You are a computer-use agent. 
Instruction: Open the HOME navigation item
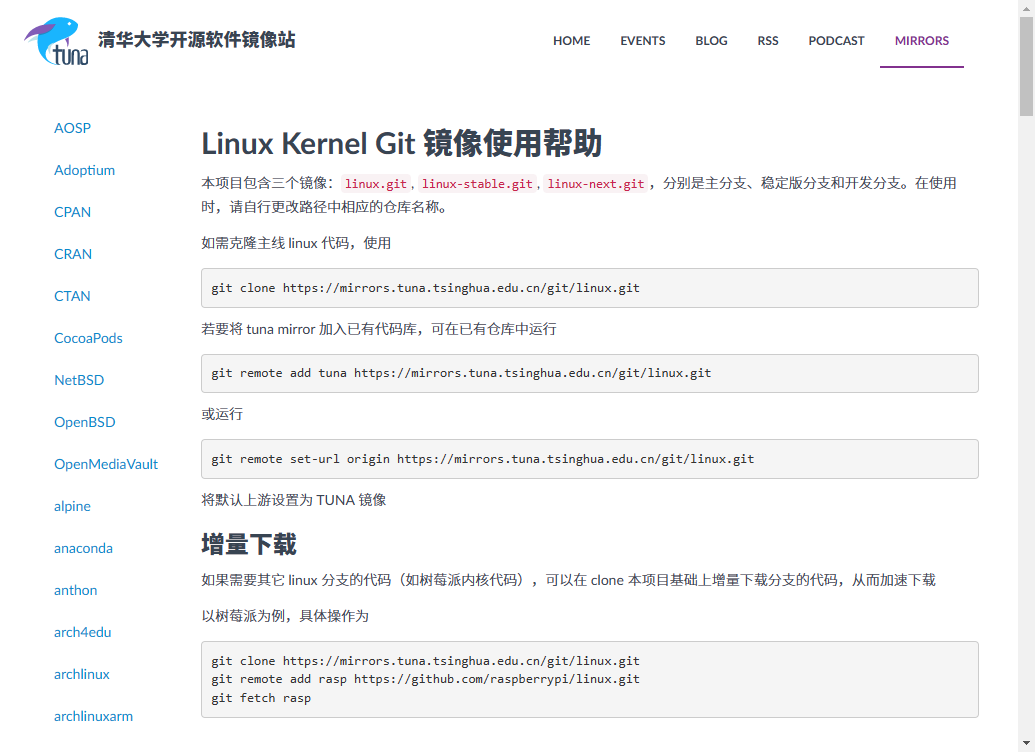pyautogui.click(x=572, y=40)
